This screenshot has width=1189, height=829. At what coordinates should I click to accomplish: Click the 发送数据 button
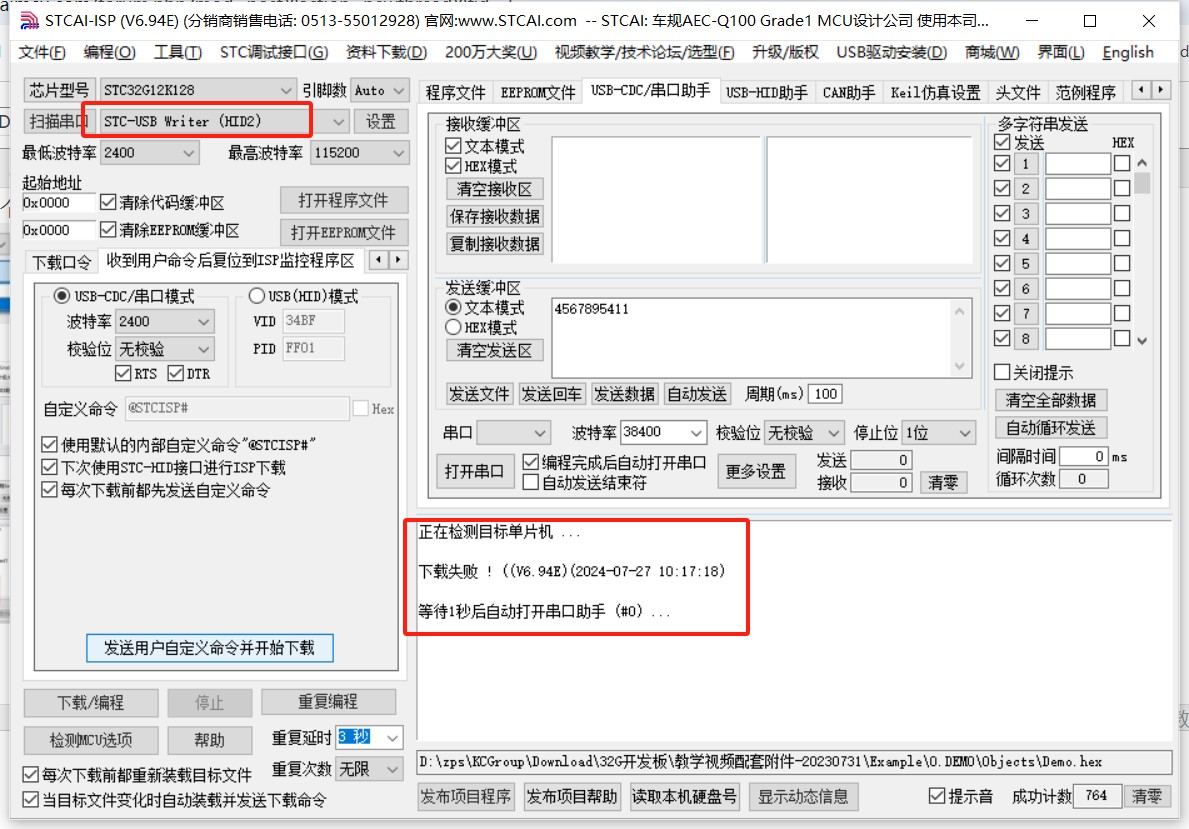click(x=624, y=394)
